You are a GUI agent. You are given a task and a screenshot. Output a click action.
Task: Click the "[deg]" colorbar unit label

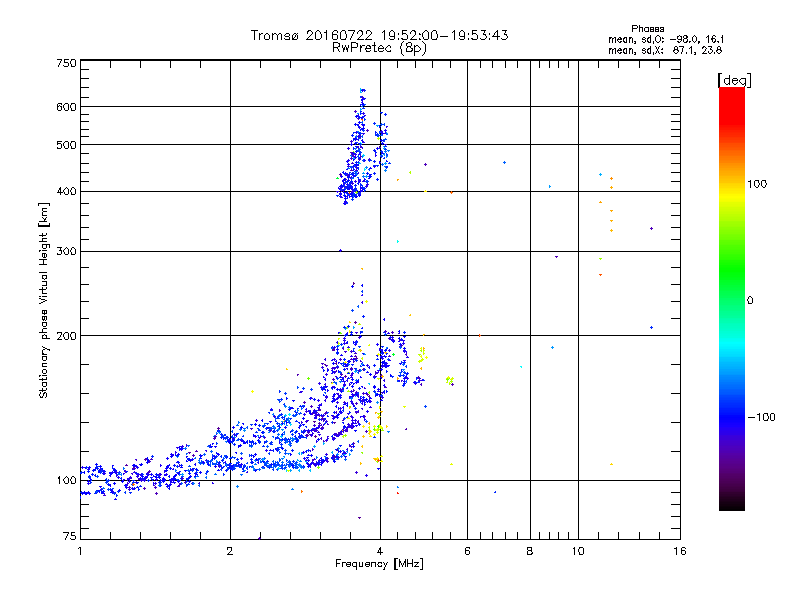[x=734, y=80]
